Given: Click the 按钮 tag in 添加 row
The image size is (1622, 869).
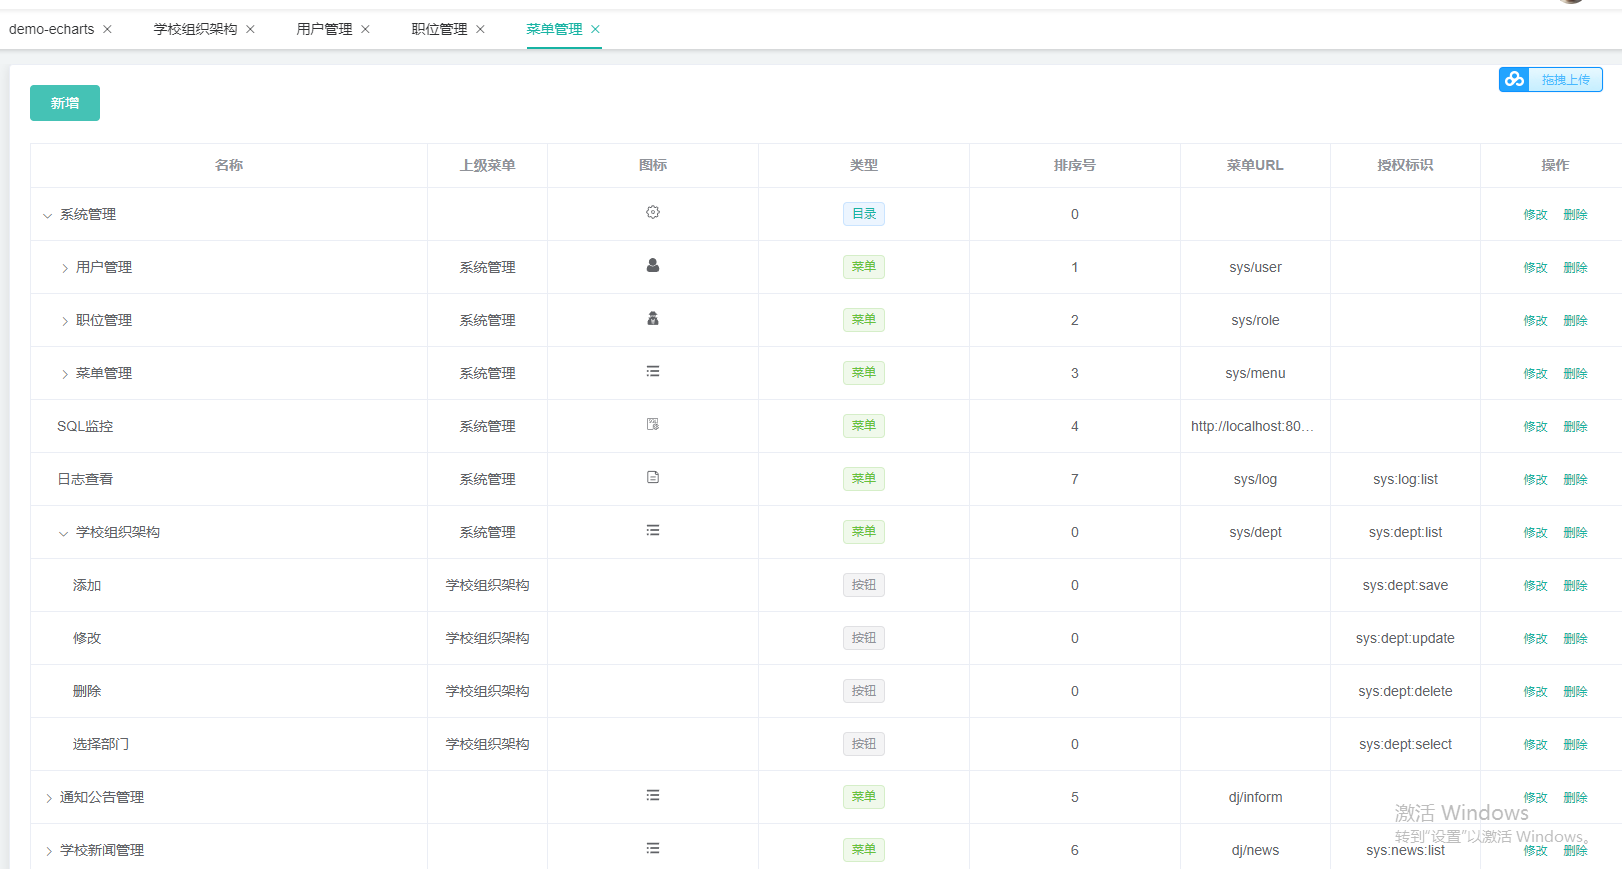Looking at the screenshot, I should [x=864, y=585].
